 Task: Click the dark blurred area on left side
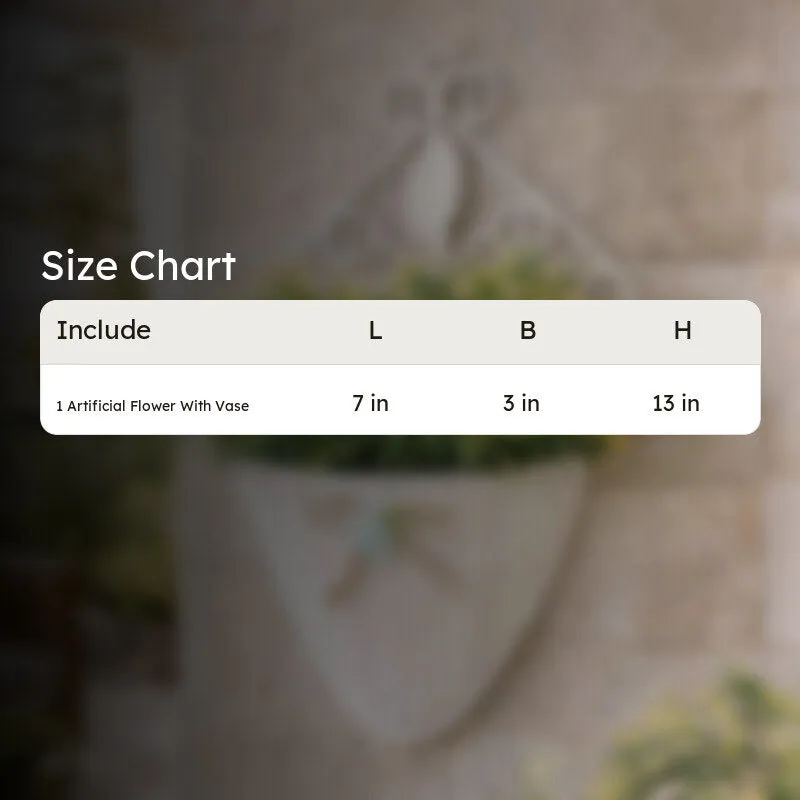(56, 561)
